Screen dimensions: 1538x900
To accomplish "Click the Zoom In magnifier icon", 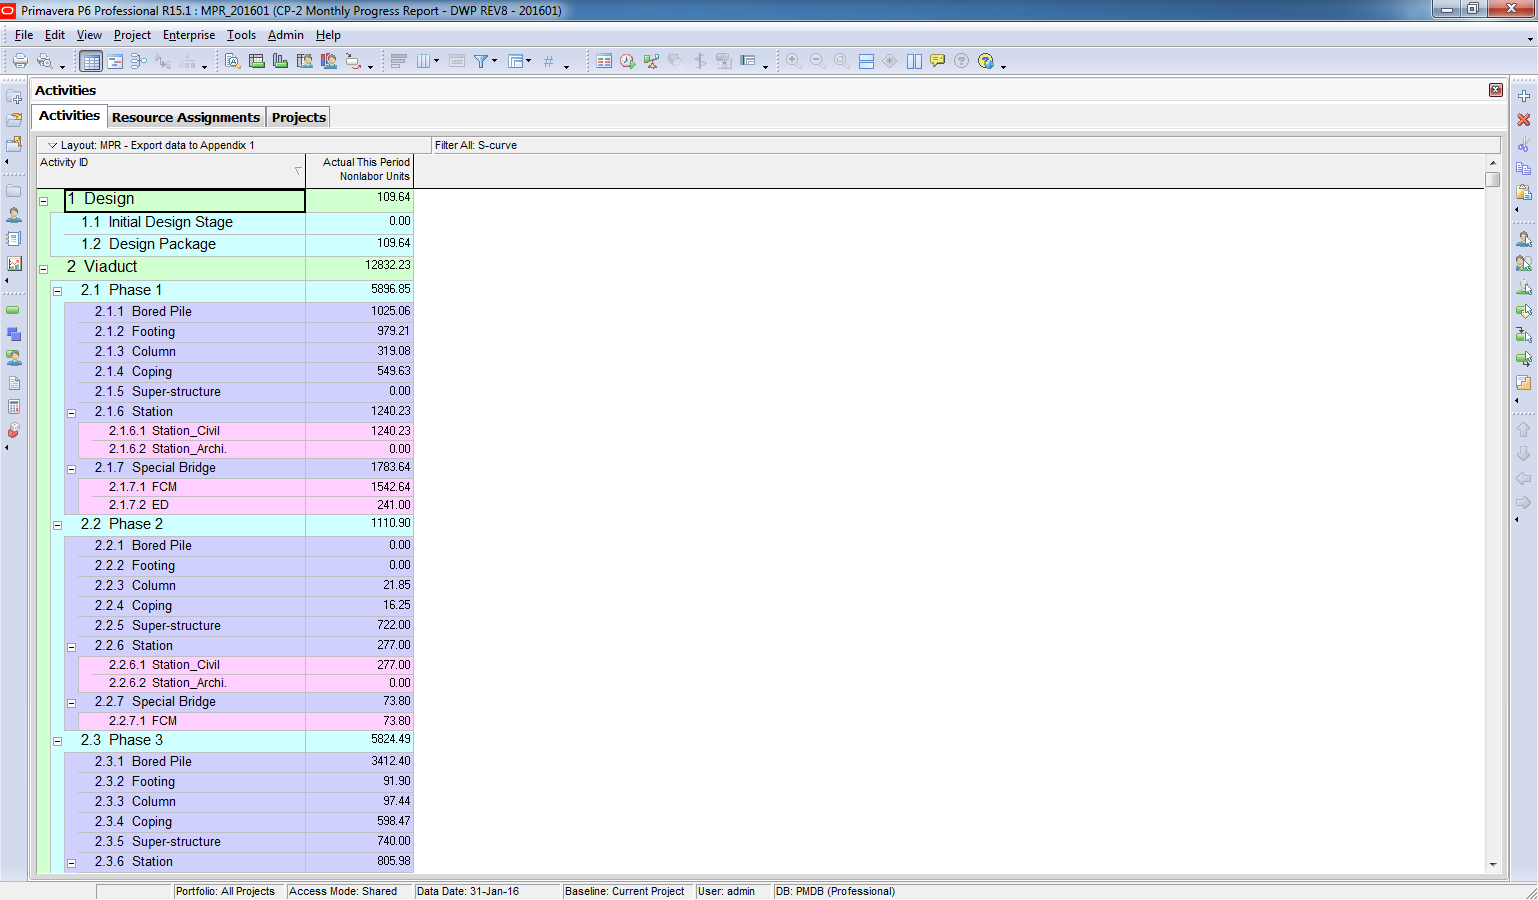I will (793, 61).
